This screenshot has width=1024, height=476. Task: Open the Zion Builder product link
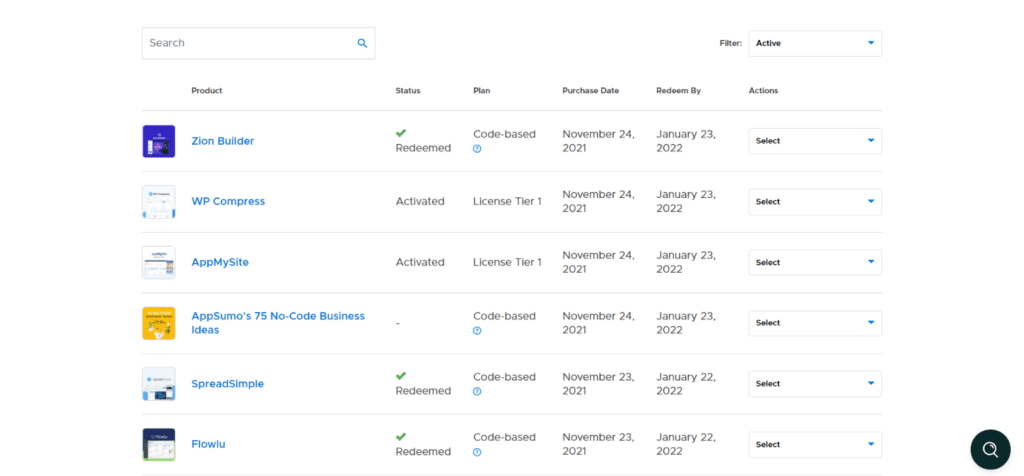(x=223, y=141)
